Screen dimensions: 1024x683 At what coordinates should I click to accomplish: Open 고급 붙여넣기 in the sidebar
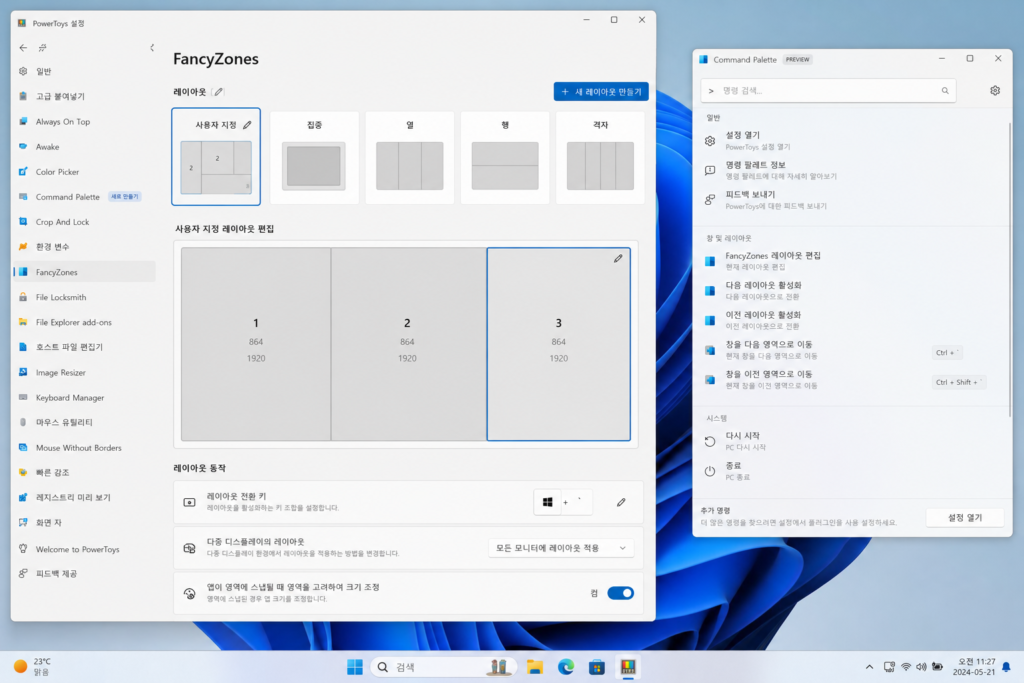[x=84, y=96]
